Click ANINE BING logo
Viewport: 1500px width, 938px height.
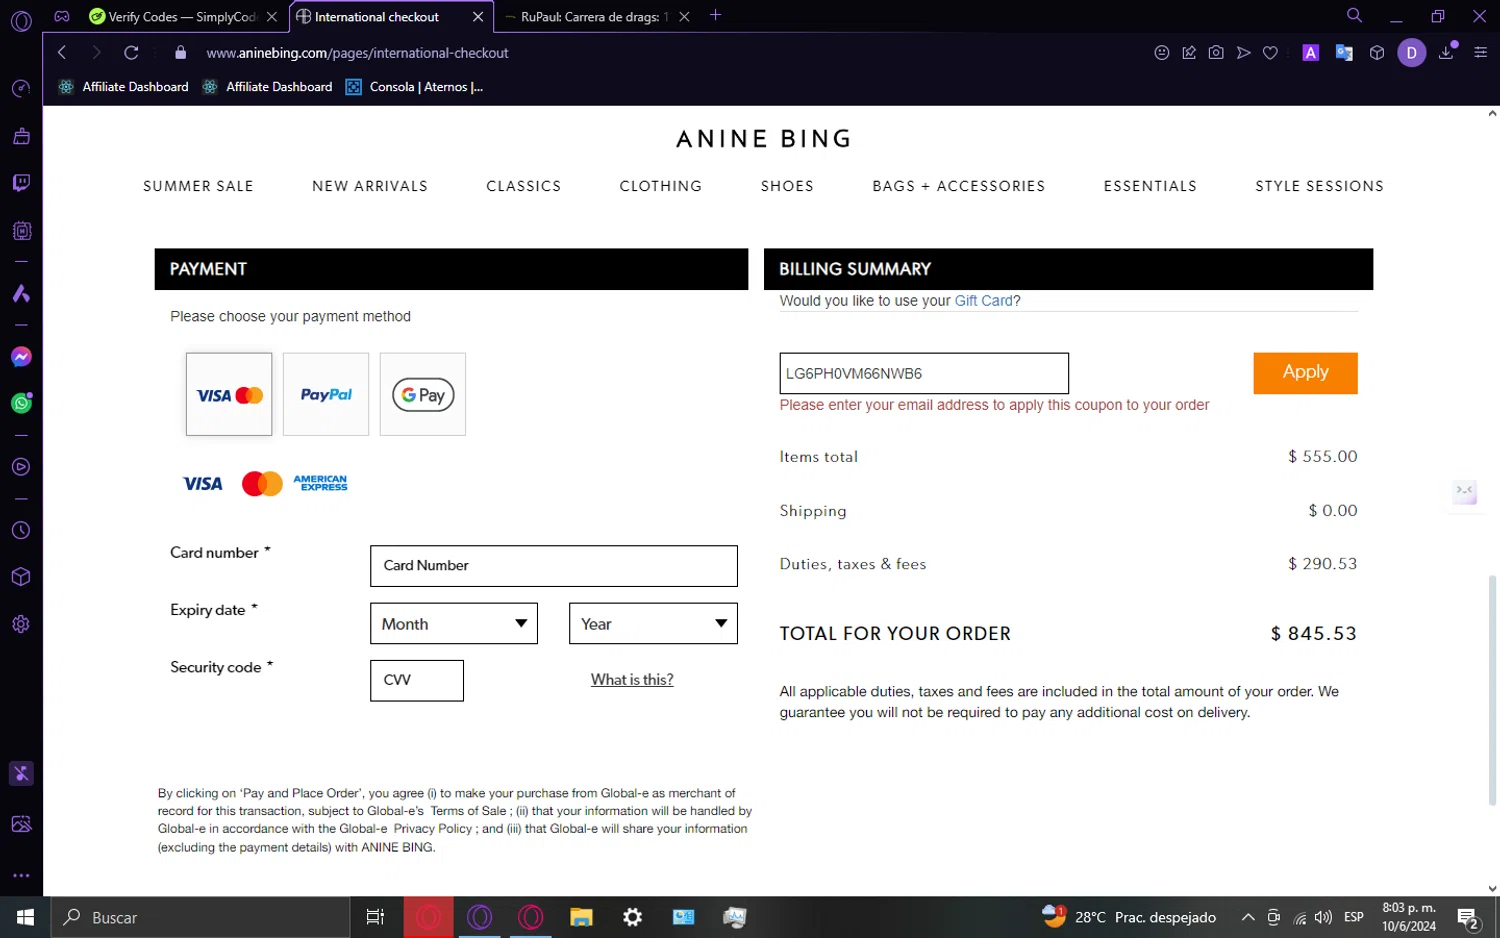[x=764, y=139]
